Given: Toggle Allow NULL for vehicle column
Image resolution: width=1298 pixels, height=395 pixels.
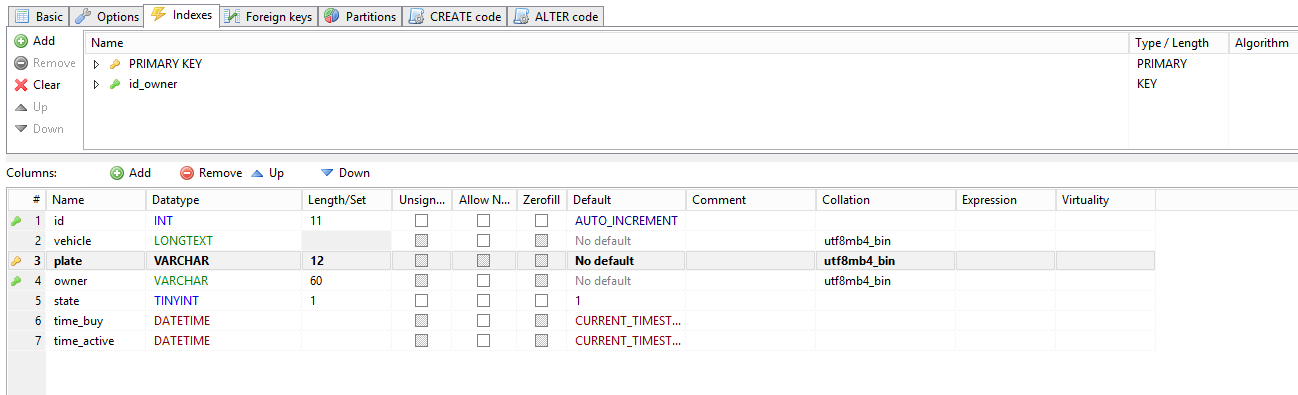Looking at the screenshot, I should (x=483, y=241).
